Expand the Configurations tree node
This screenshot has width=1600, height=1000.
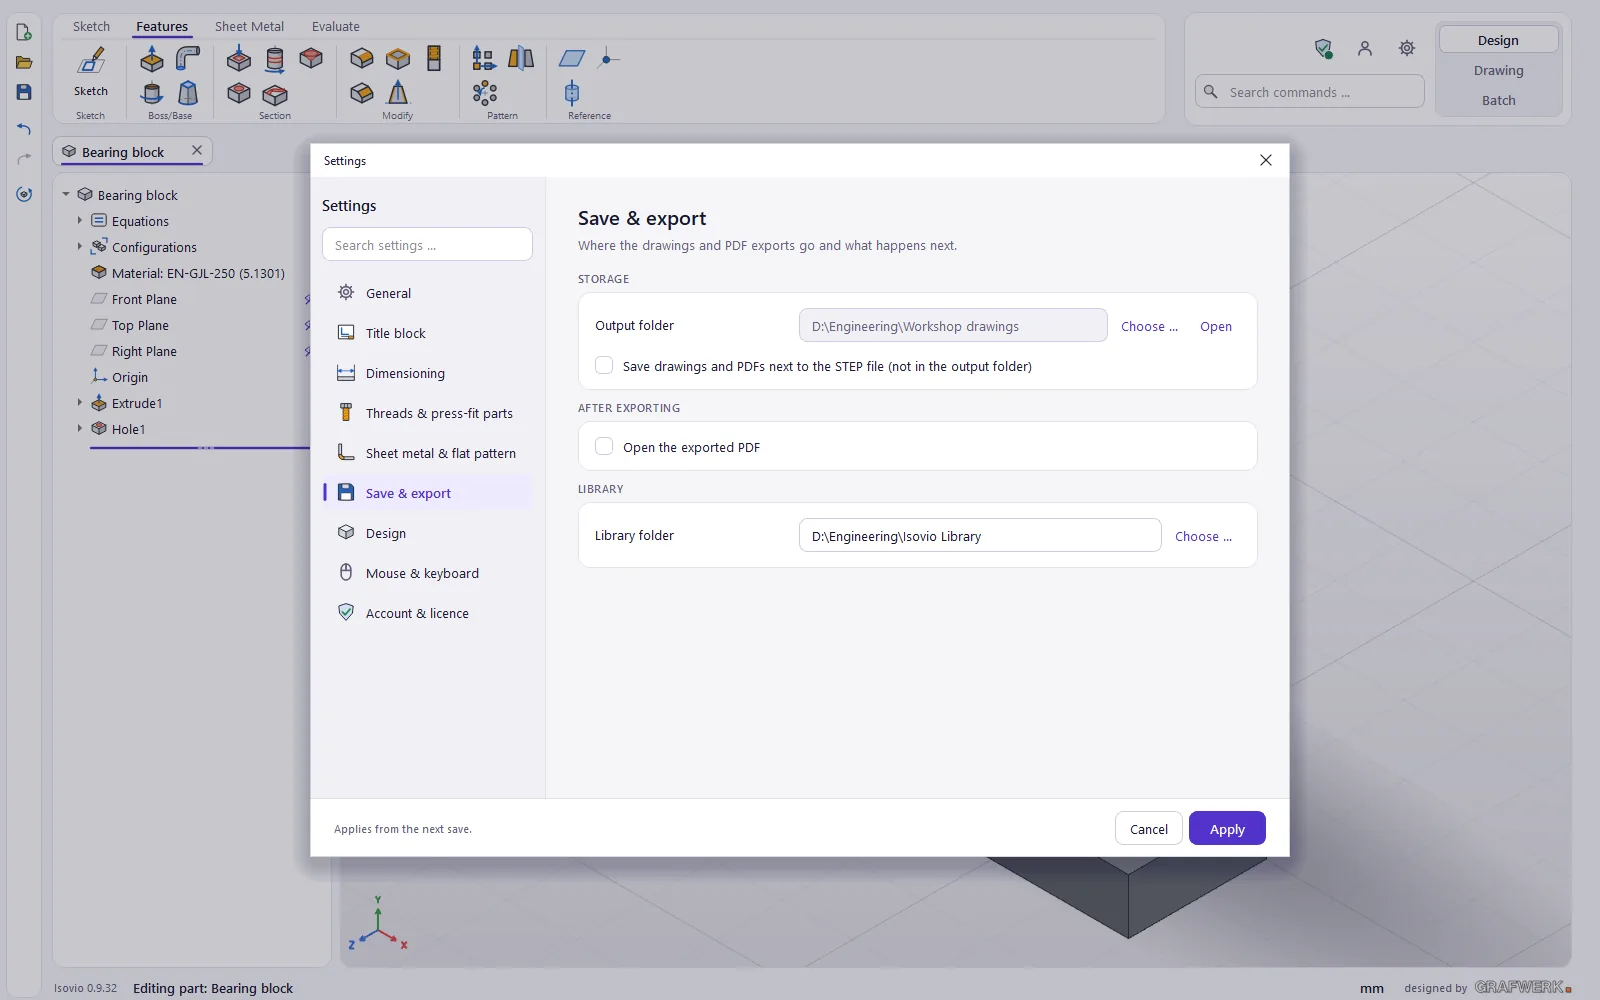click(80, 247)
